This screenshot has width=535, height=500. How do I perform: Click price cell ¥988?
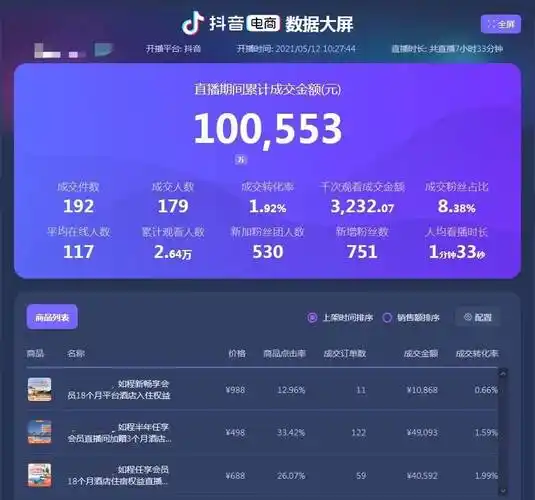click(235, 390)
